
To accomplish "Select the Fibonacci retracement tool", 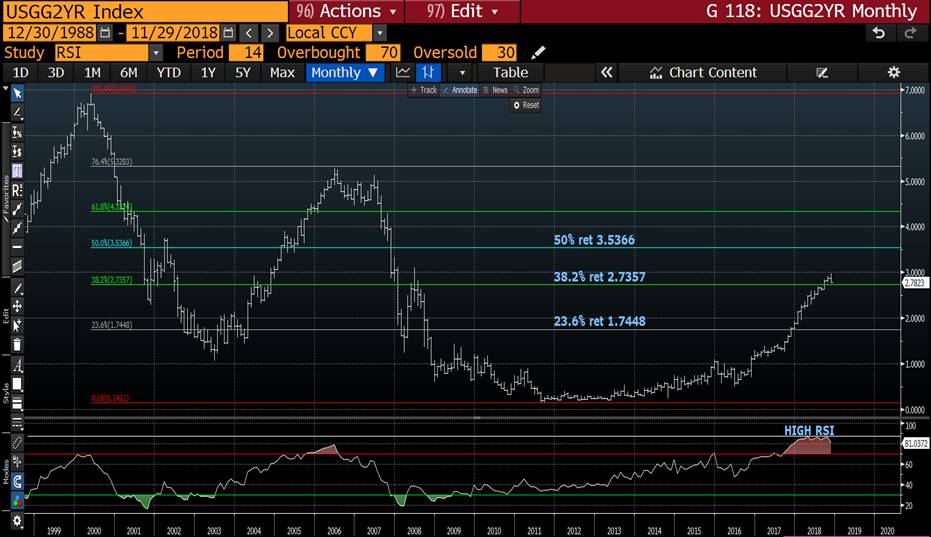I will pyautogui.click(x=17, y=171).
